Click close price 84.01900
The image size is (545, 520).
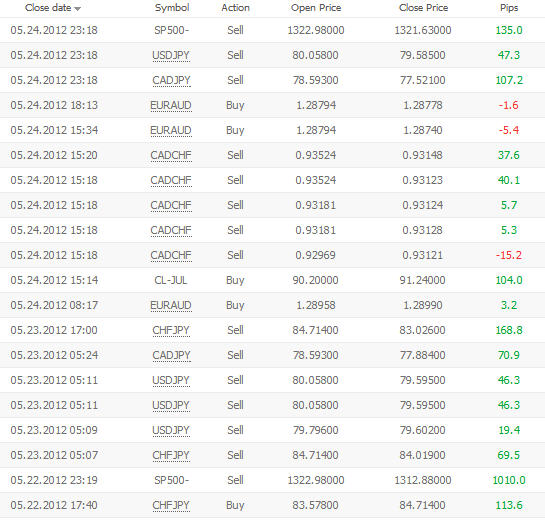(422, 455)
